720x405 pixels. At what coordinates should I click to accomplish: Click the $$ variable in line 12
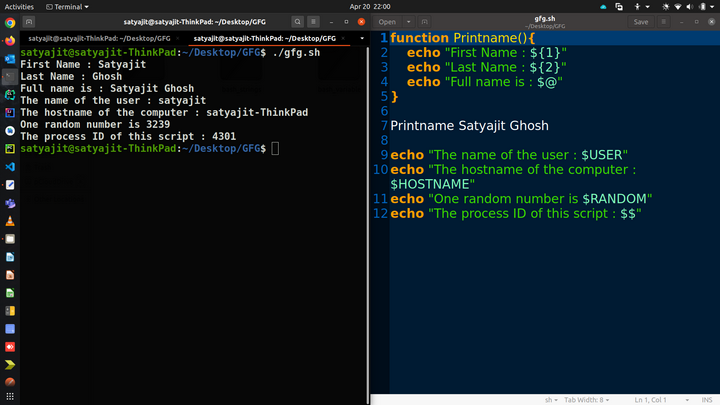[628, 214]
